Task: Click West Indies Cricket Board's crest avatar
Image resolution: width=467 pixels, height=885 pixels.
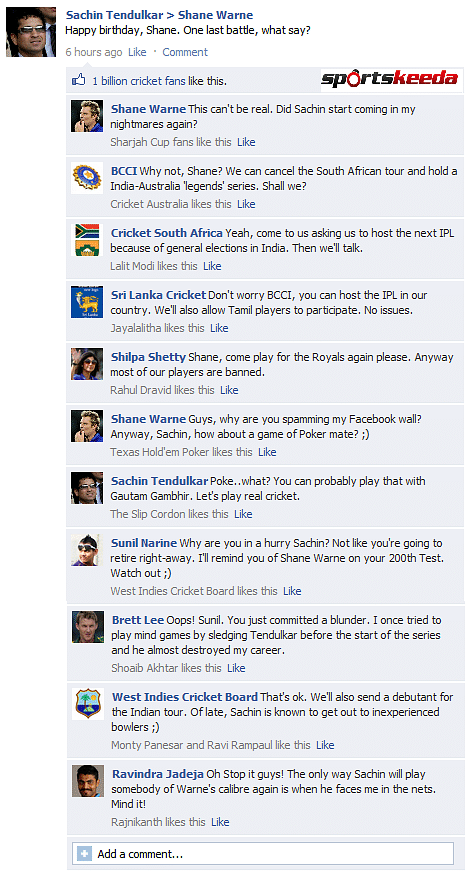Action: click(x=88, y=704)
